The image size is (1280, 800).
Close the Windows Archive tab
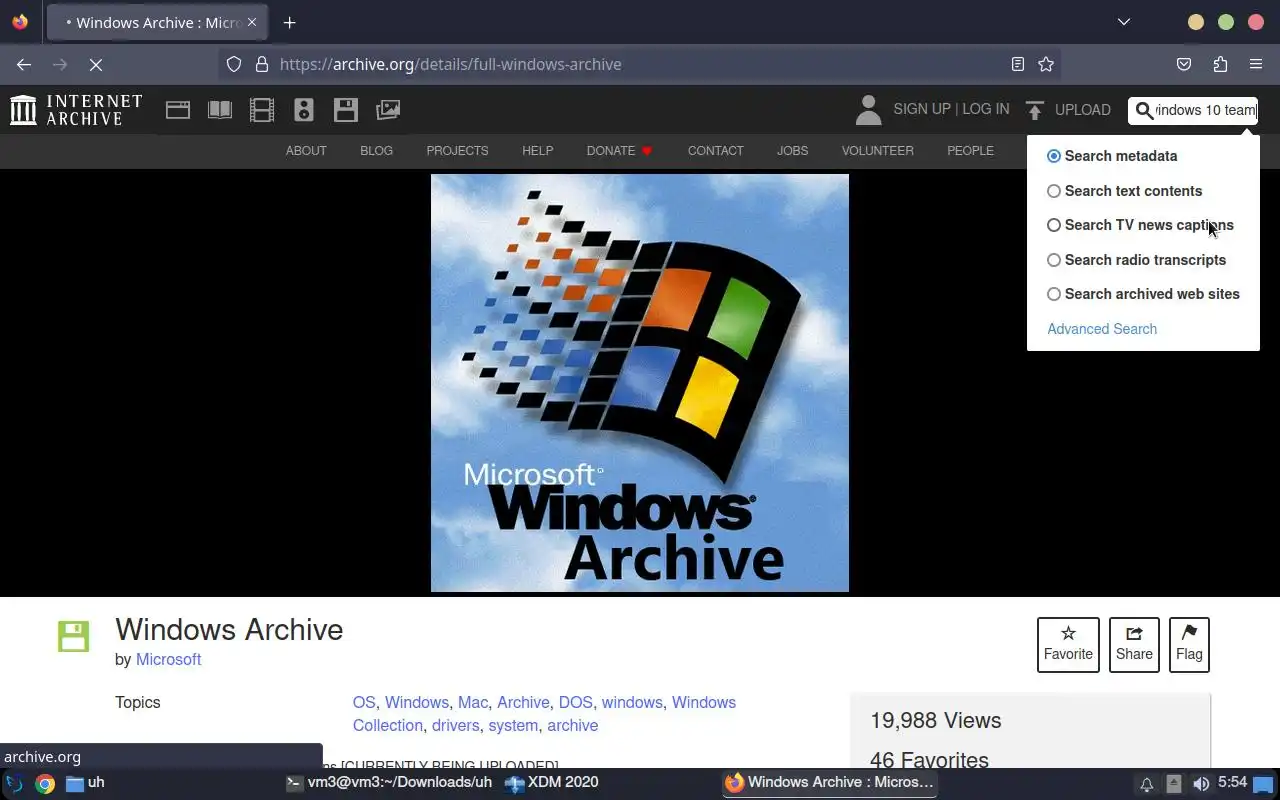point(252,22)
